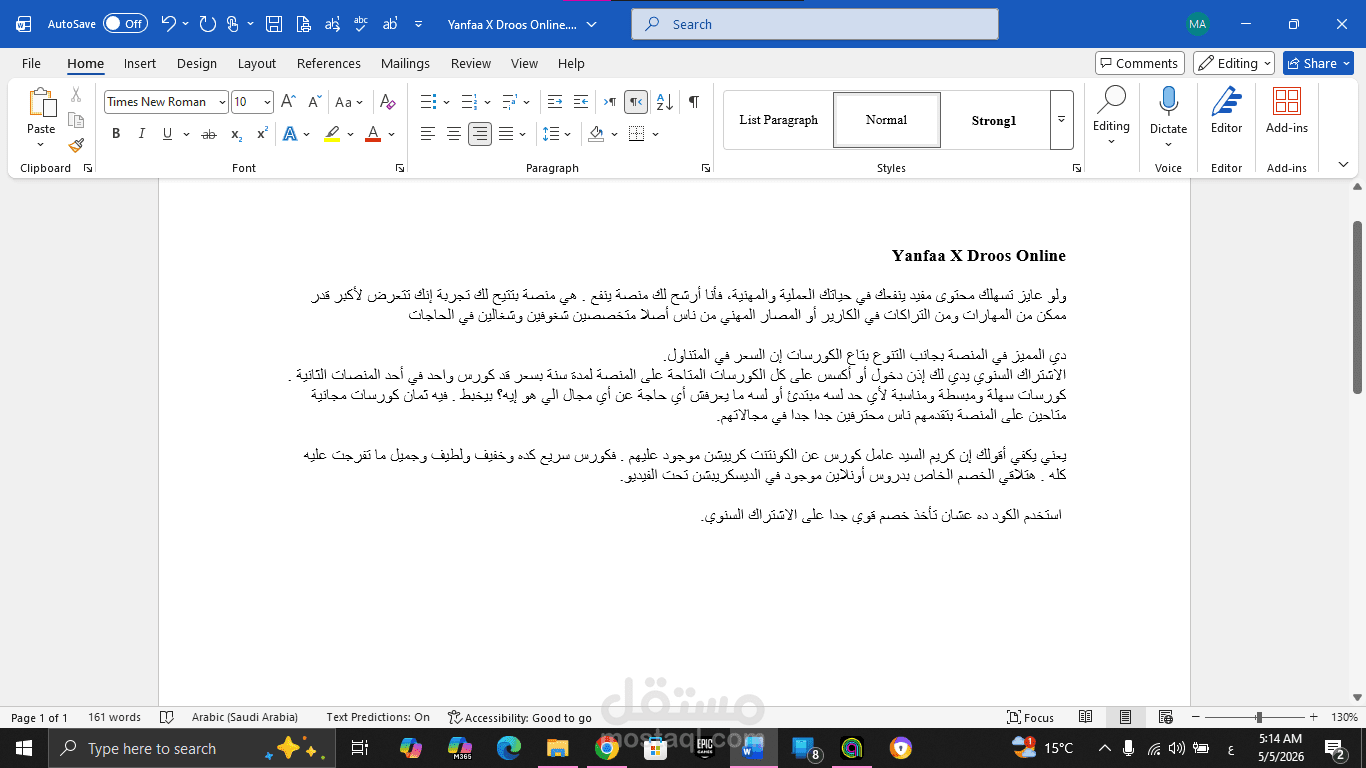Viewport: 1366px width, 768px height.
Task: Click the Paste clipboard icon
Action: point(41,103)
